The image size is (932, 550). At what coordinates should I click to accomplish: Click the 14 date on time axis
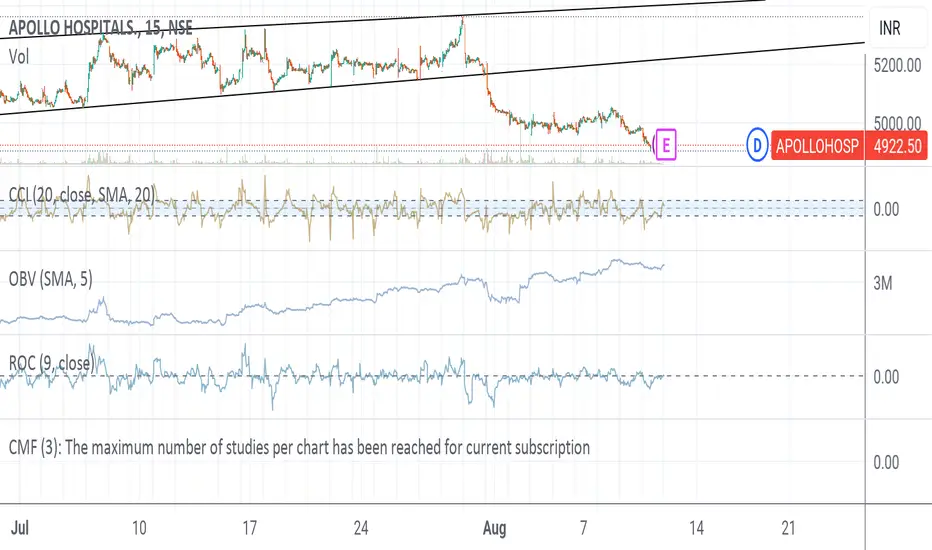pyautogui.click(x=696, y=527)
